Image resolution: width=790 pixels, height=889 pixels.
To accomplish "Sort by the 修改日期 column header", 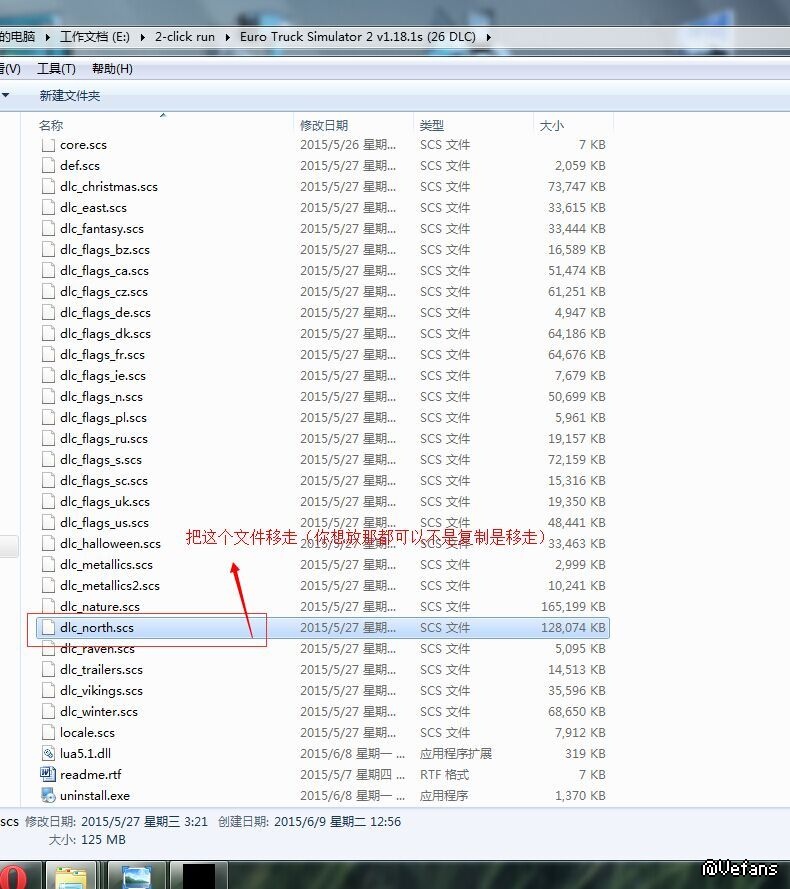I will (x=324, y=125).
